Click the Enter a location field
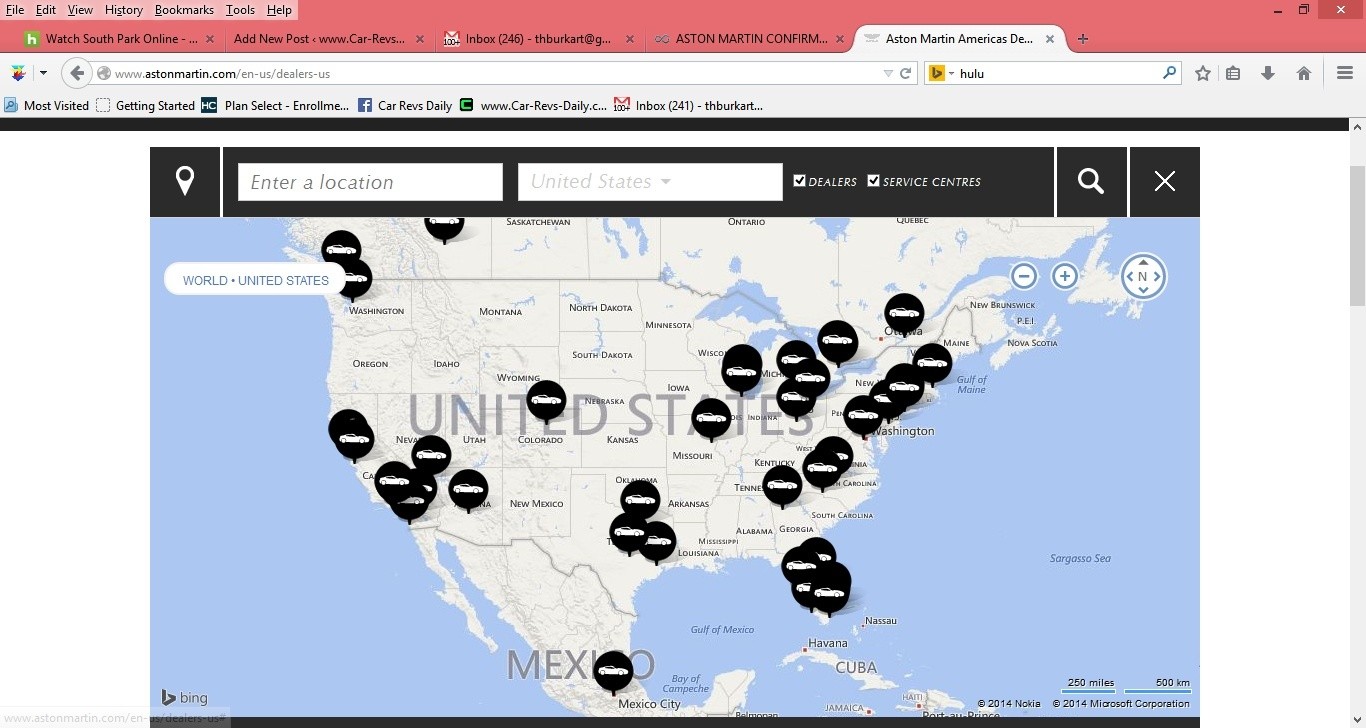The image size is (1366, 728). (370, 182)
